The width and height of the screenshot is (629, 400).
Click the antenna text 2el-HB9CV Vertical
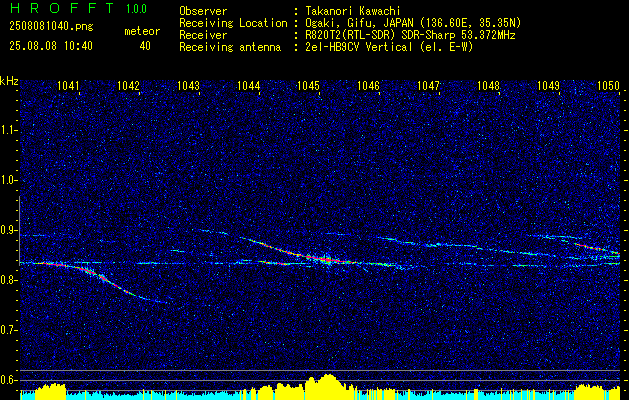390,47
